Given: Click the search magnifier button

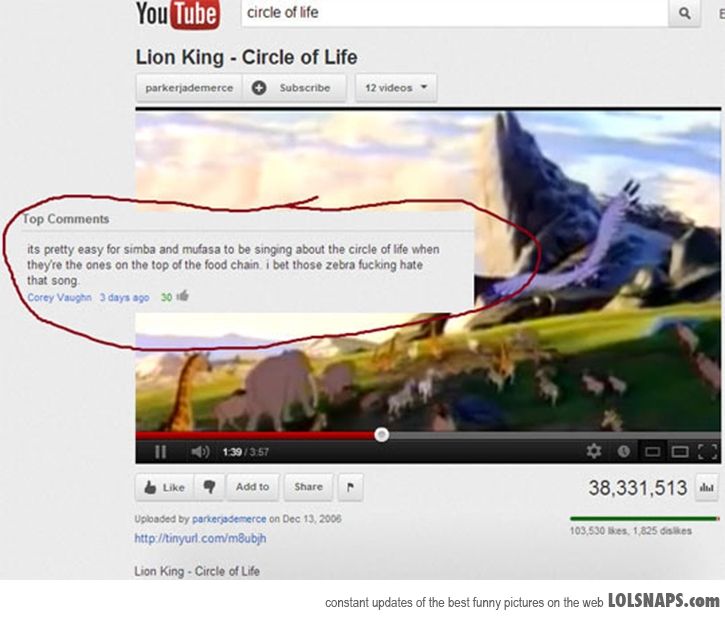Looking at the screenshot, I should 684,13.
